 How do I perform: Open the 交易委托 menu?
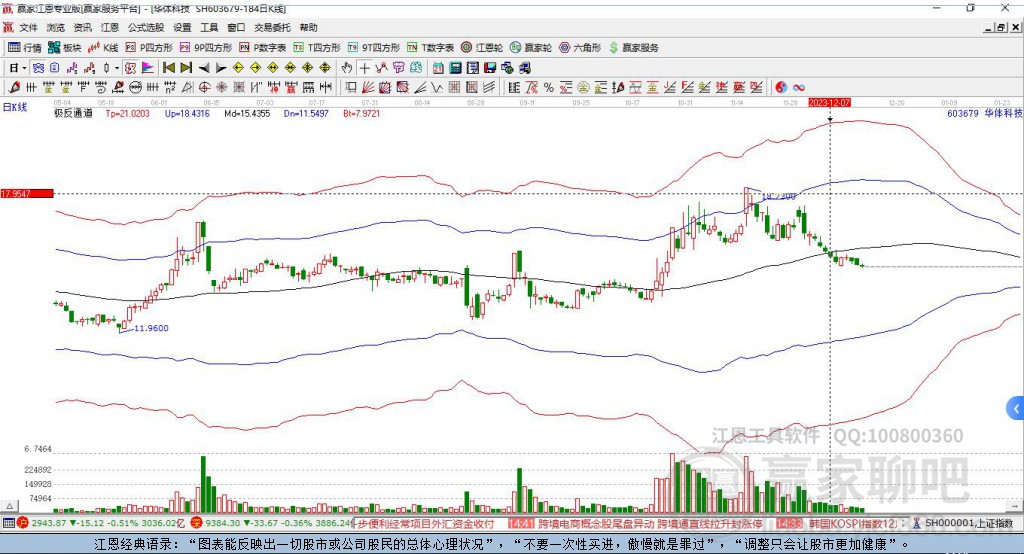click(272, 27)
